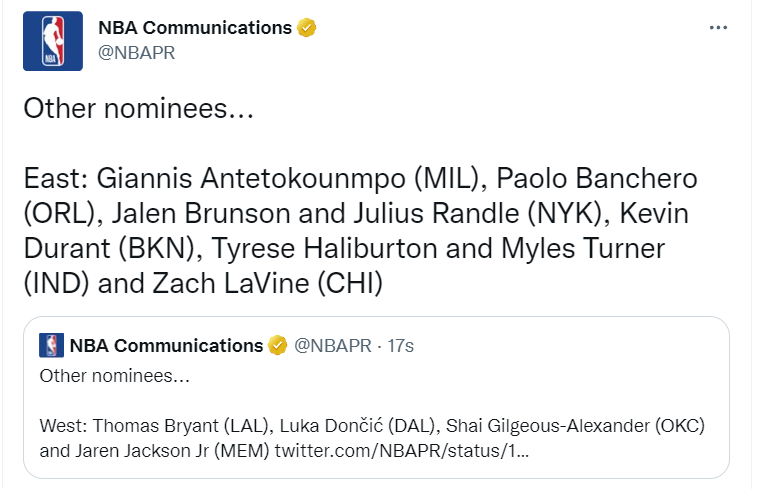Image resolution: width=761 pixels, height=489 pixels.
Task: Click the quoted tweet's 'Other nominees...' text
Action: pos(115,376)
